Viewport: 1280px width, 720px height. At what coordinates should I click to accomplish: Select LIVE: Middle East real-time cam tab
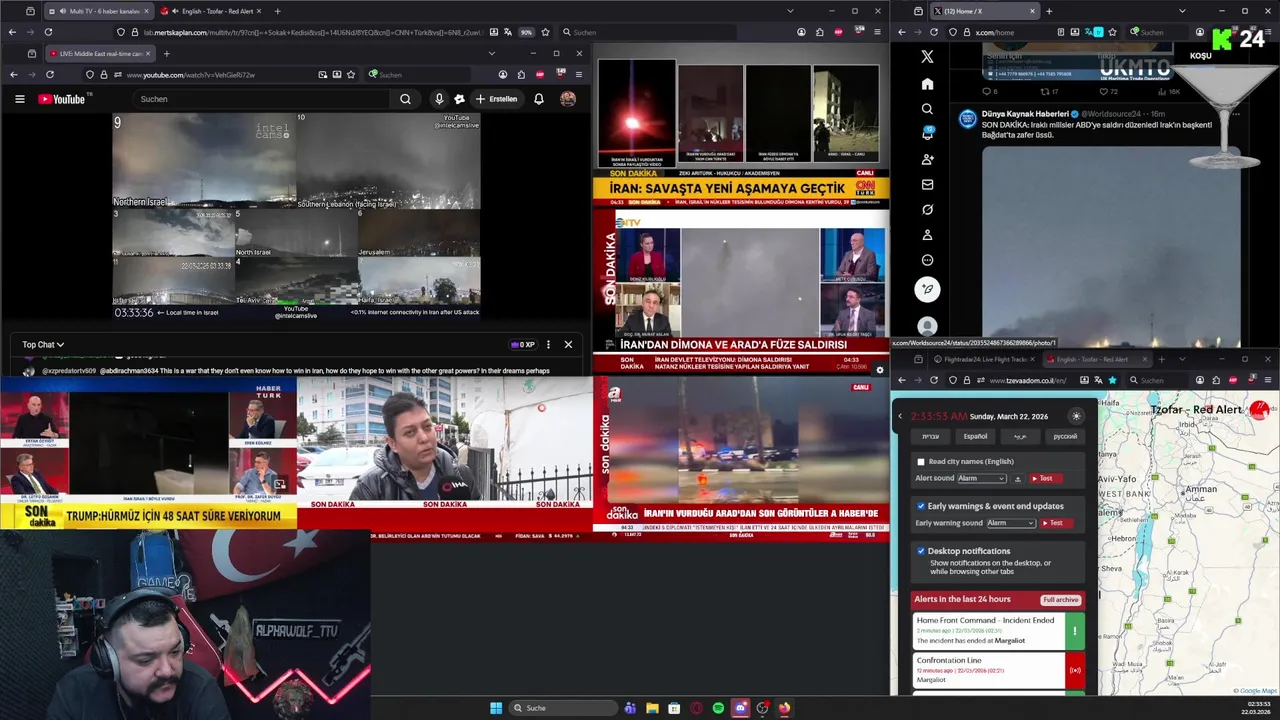pyautogui.click(x=101, y=53)
